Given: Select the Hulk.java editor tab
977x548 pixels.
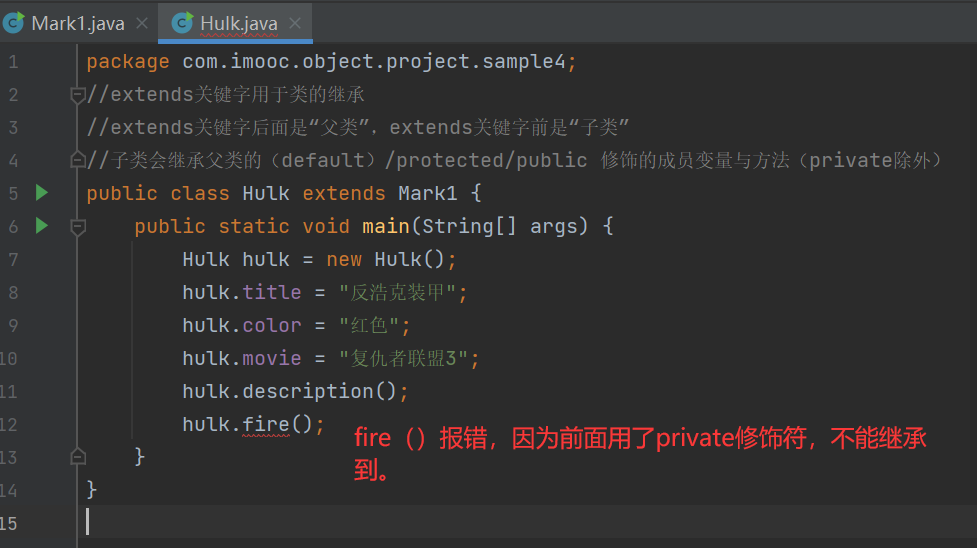Looking at the screenshot, I should click(240, 23).
